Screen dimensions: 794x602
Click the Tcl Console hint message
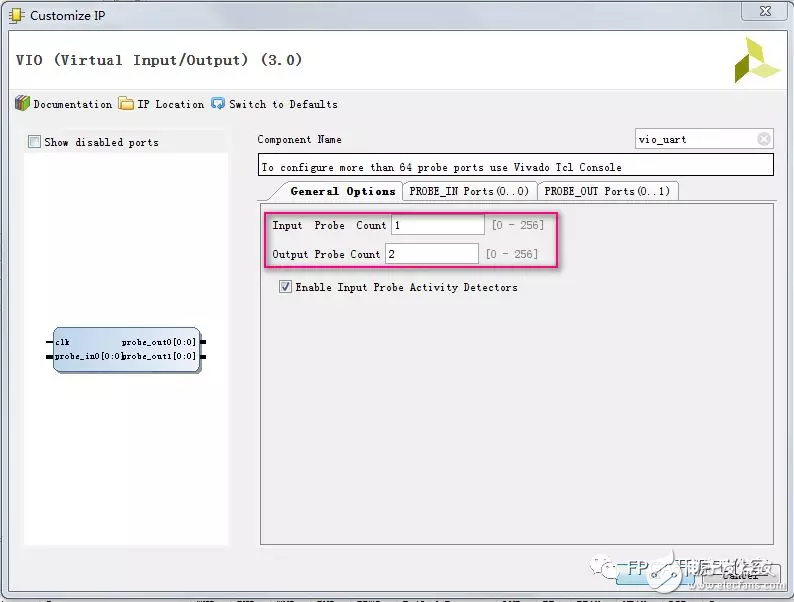[x=515, y=166]
